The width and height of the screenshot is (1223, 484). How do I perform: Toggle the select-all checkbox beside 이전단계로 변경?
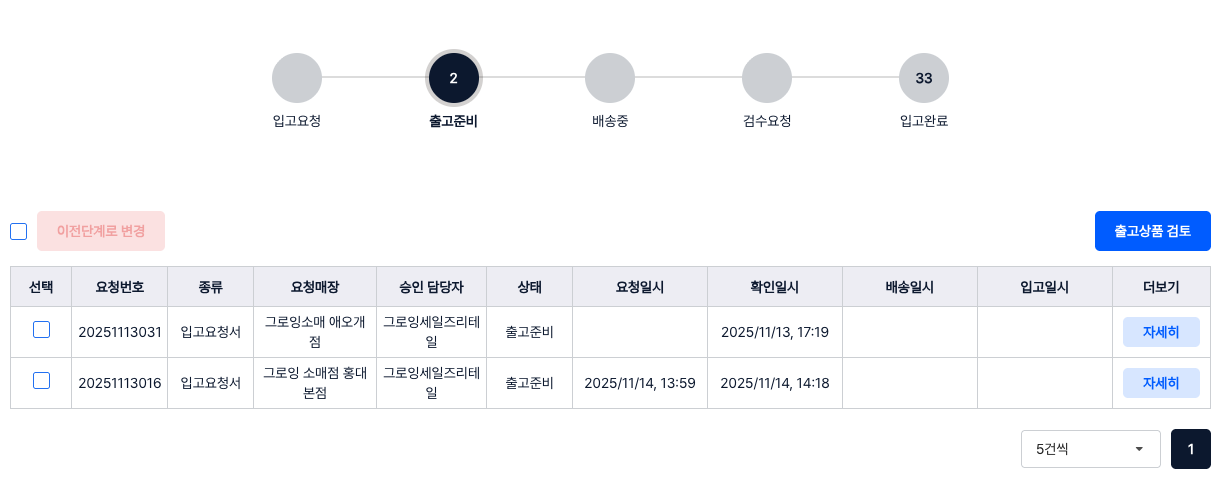(19, 231)
